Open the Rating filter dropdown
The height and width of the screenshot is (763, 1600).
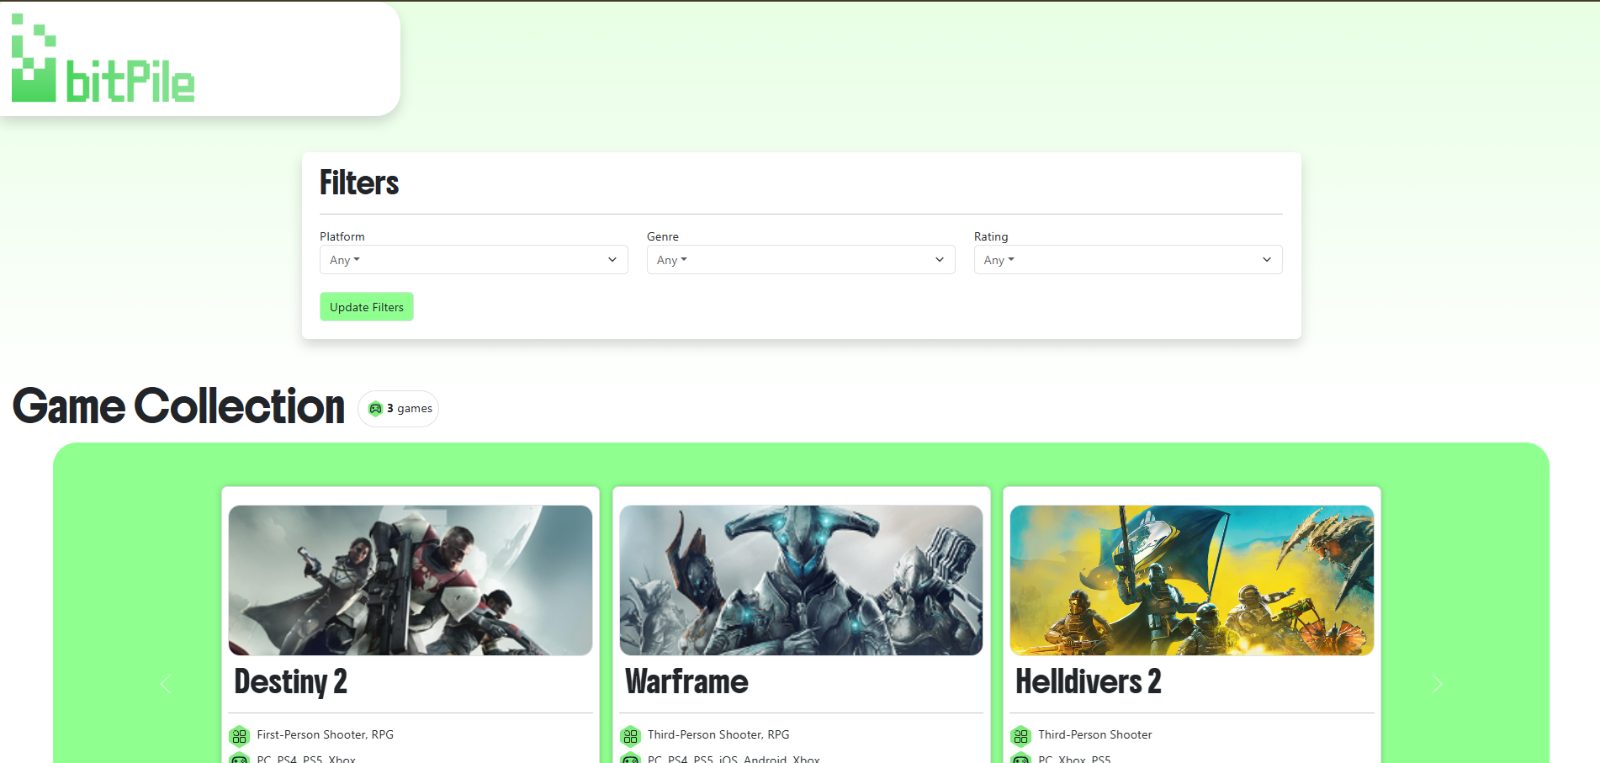(x=1128, y=260)
